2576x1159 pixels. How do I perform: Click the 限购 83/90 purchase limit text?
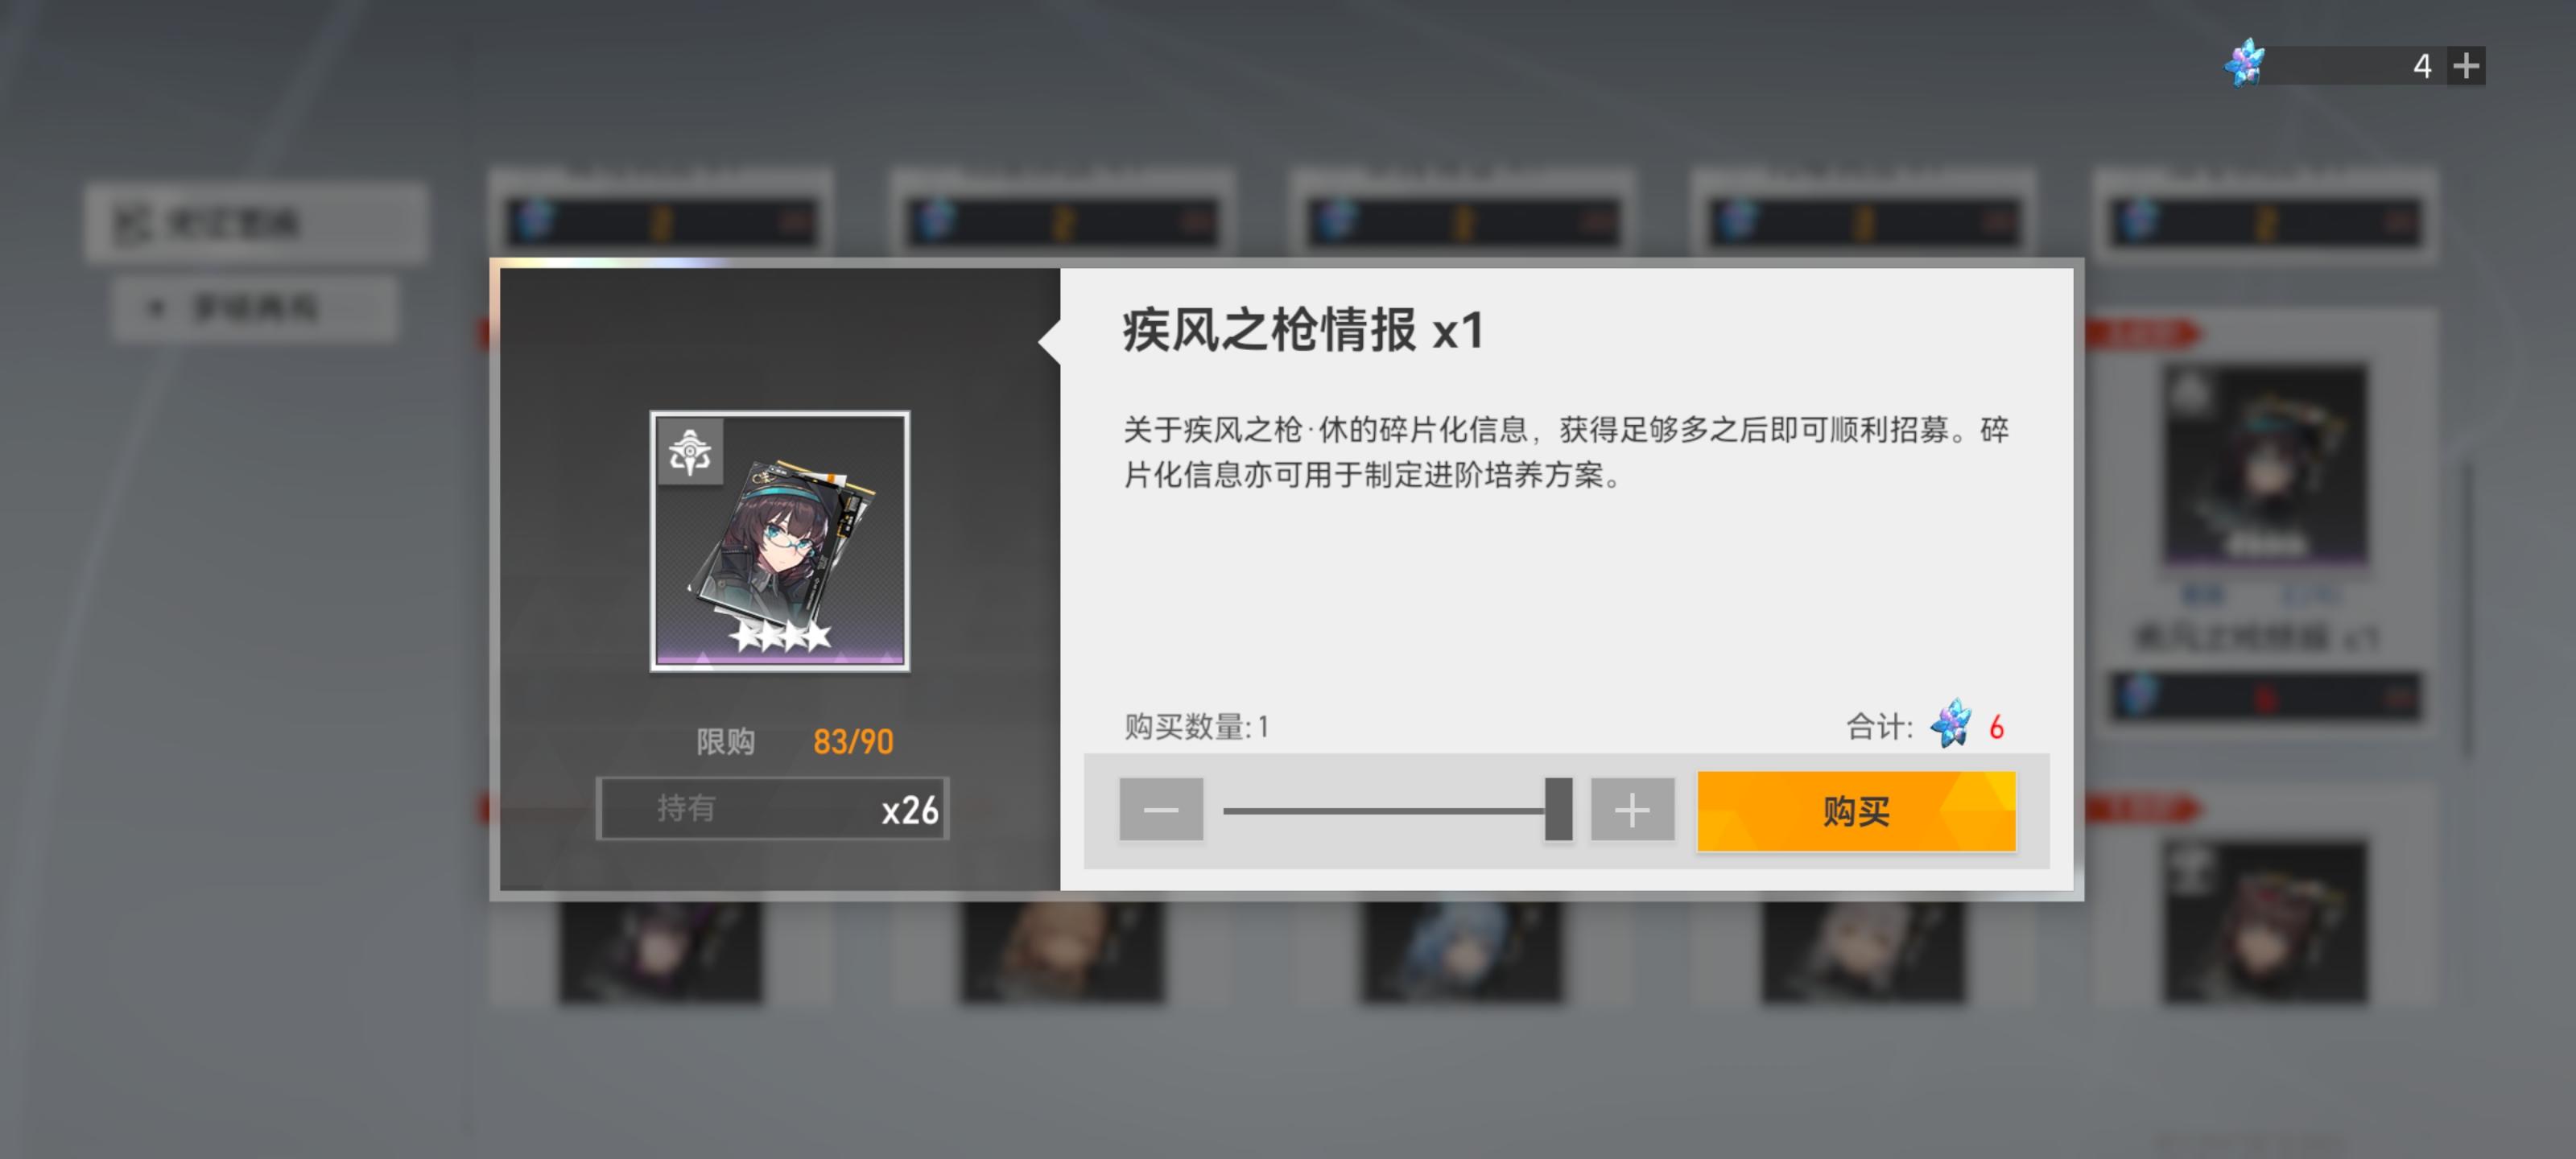point(795,741)
